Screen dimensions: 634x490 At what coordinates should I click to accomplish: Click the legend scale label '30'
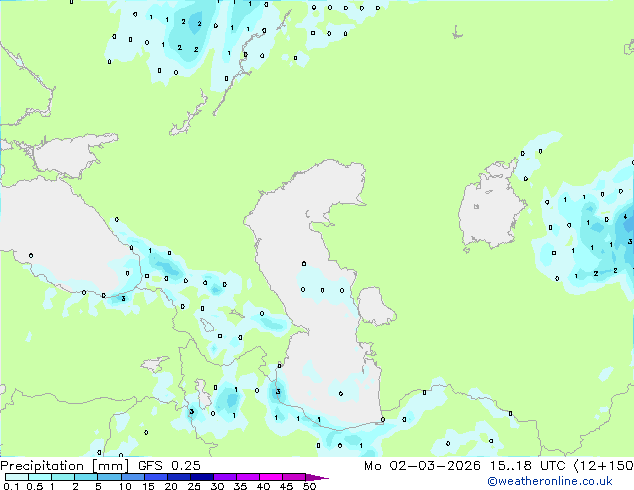pos(217,486)
